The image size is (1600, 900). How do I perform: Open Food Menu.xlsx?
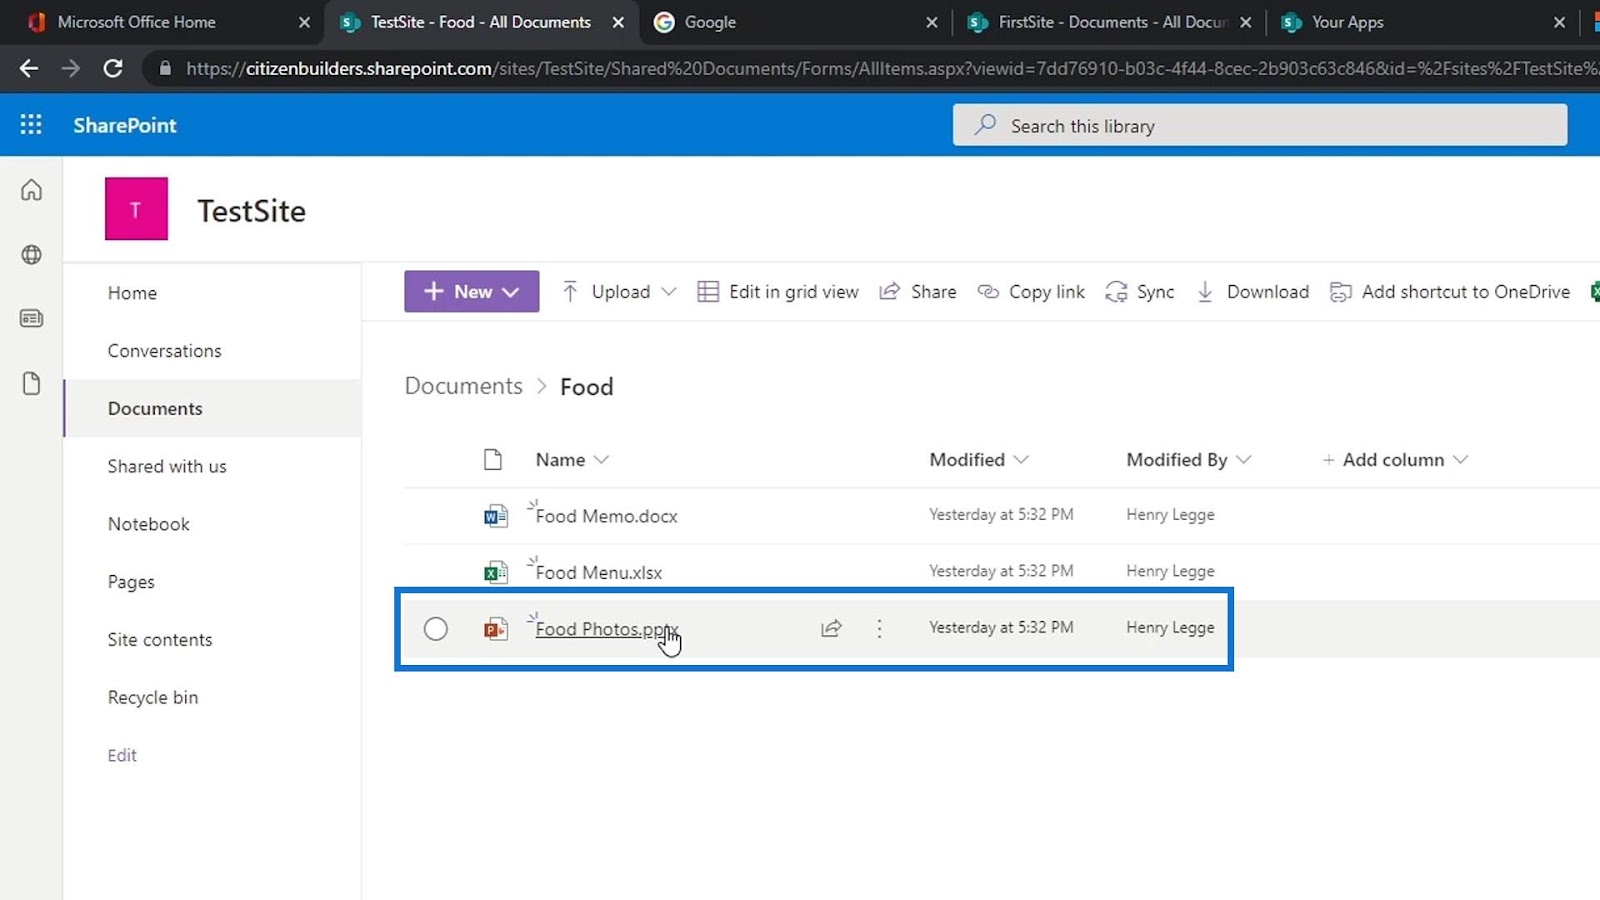pos(599,572)
